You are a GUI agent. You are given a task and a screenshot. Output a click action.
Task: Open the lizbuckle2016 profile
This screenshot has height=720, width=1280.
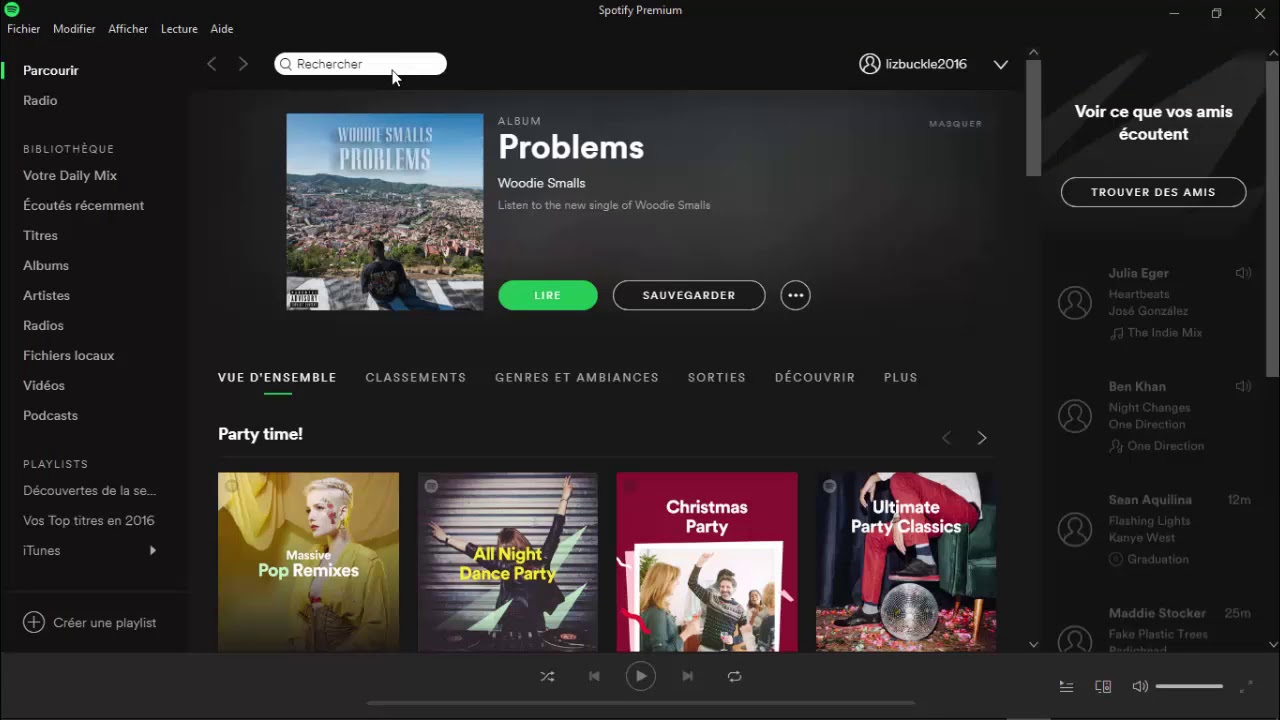(926, 64)
